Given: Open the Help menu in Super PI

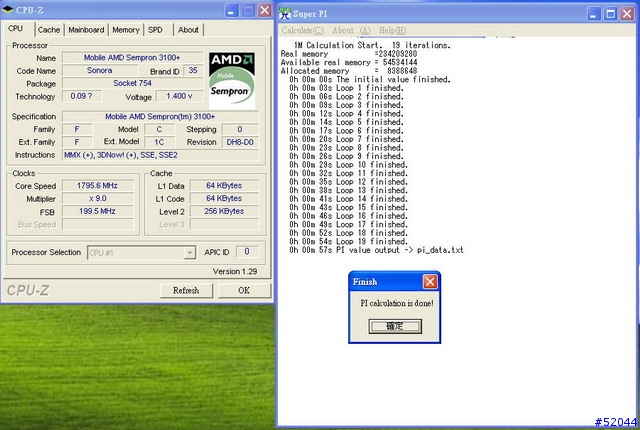Looking at the screenshot, I should tap(392, 31).
